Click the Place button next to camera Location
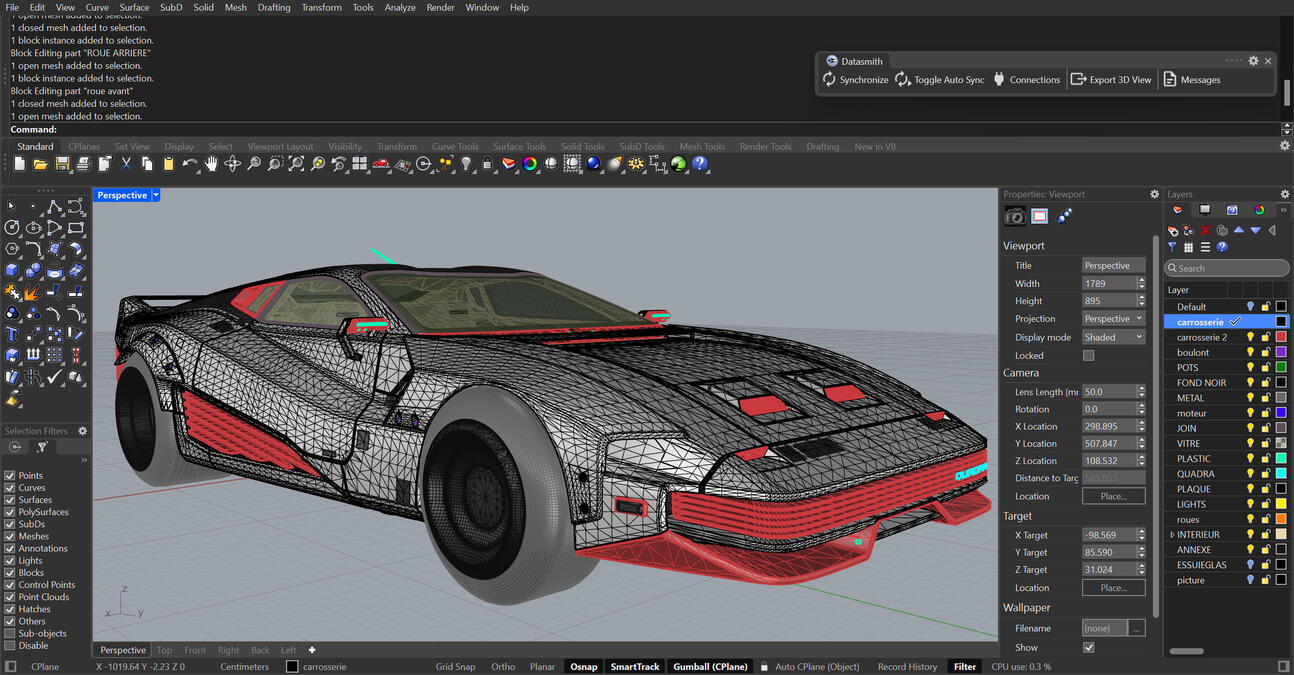Viewport: 1294px width, 675px height. [x=1113, y=495]
